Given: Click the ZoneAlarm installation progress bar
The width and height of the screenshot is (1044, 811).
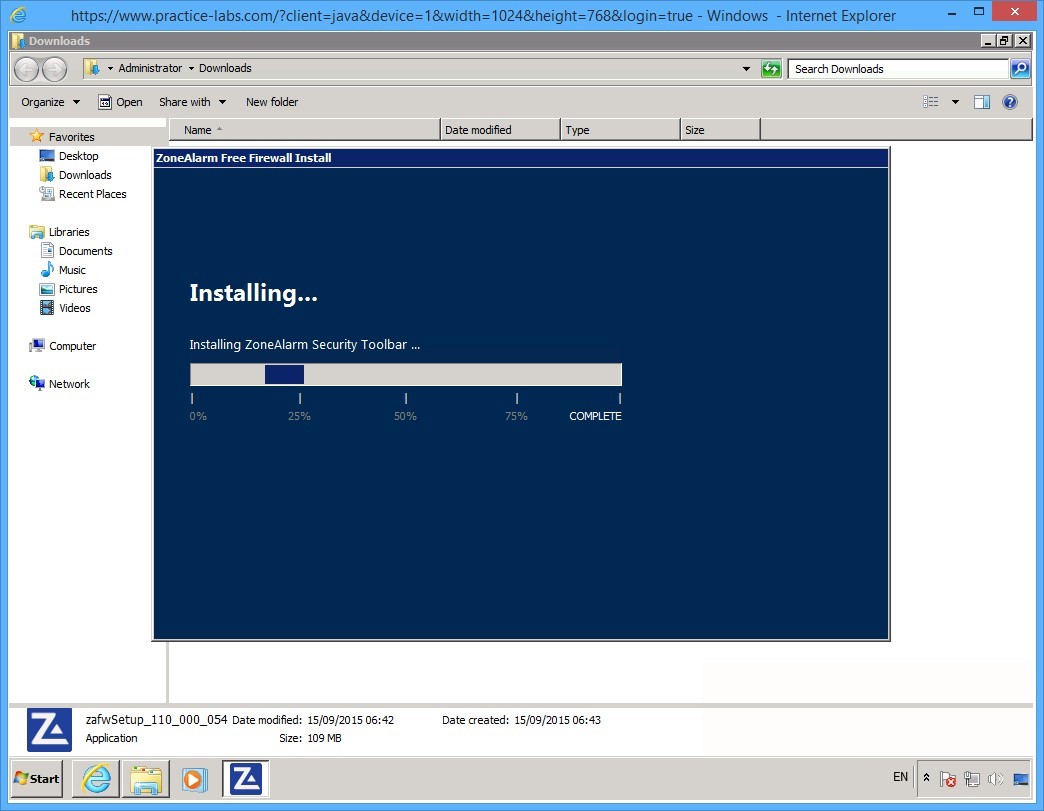Looking at the screenshot, I should 405,373.
